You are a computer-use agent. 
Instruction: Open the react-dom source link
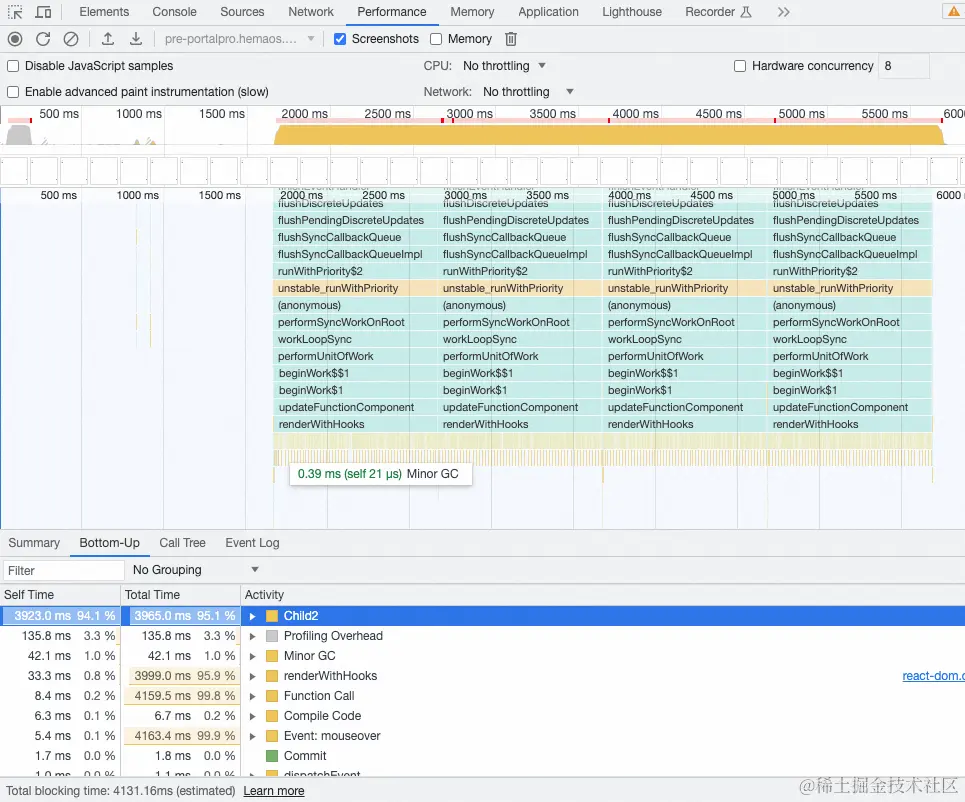point(933,676)
